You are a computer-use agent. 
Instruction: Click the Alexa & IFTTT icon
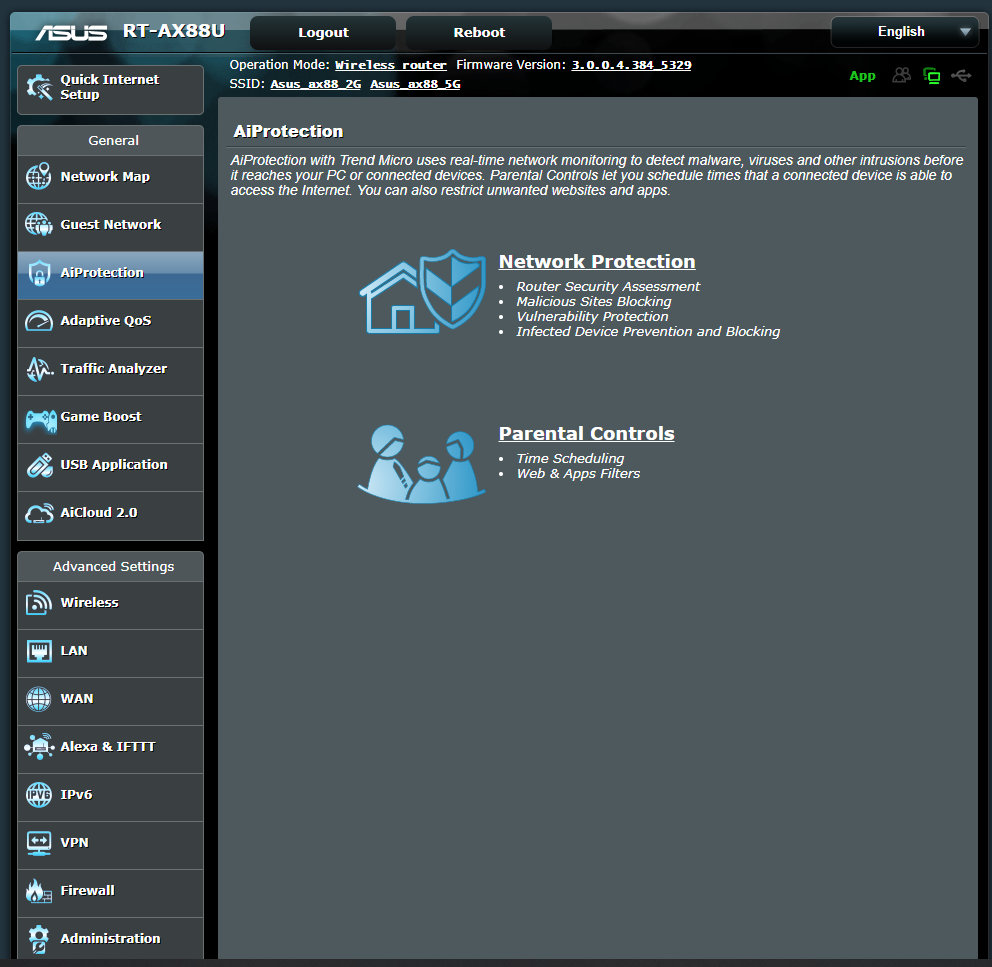(x=39, y=746)
